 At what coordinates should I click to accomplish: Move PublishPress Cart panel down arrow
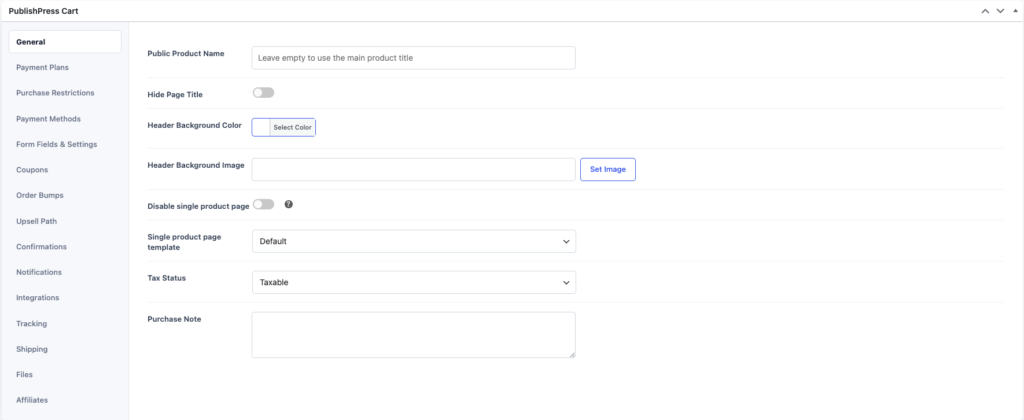pos(1000,11)
